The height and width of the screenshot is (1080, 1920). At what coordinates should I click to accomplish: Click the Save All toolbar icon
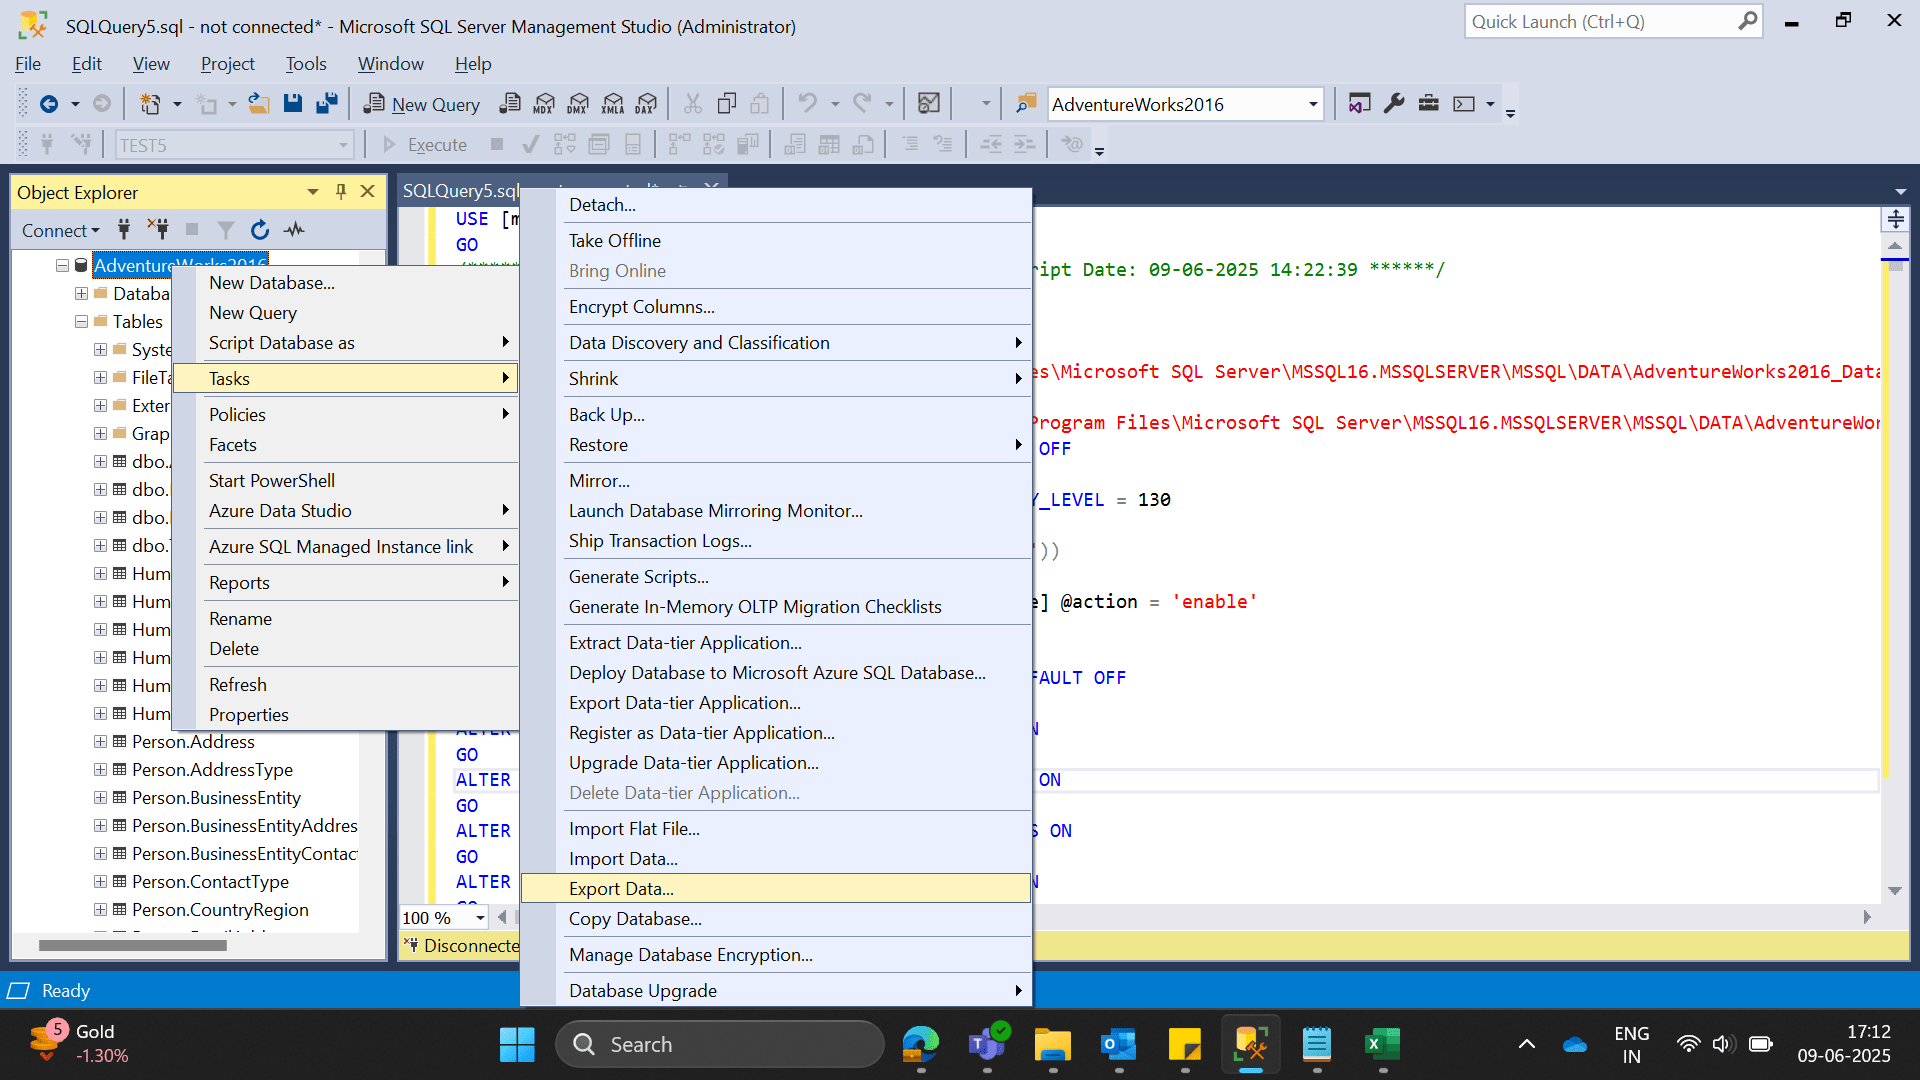point(326,104)
